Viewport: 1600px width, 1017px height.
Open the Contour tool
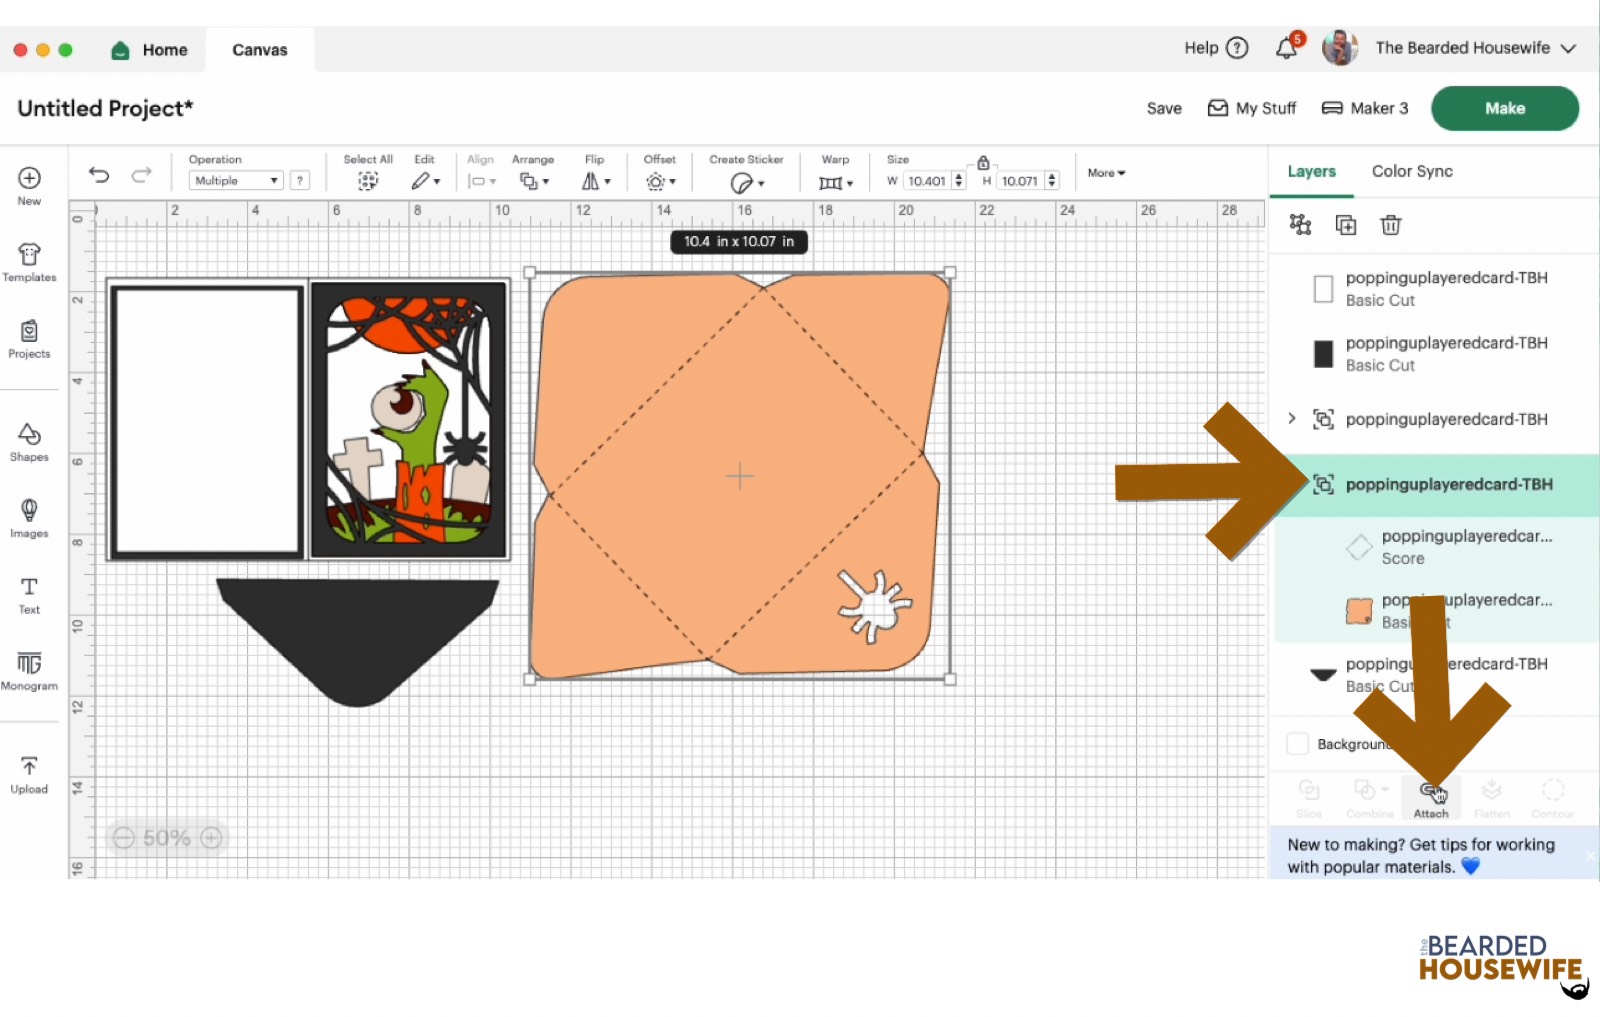(x=1553, y=793)
